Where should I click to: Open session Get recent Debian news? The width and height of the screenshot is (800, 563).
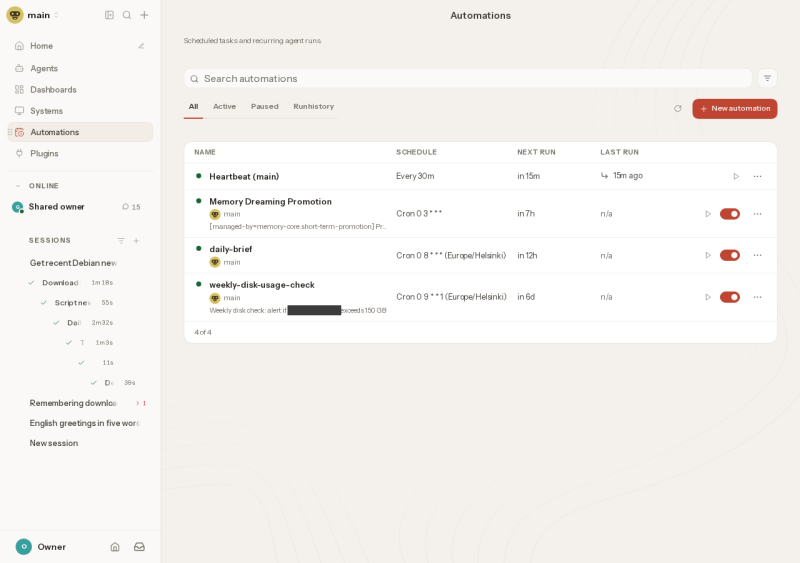[73, 263]
